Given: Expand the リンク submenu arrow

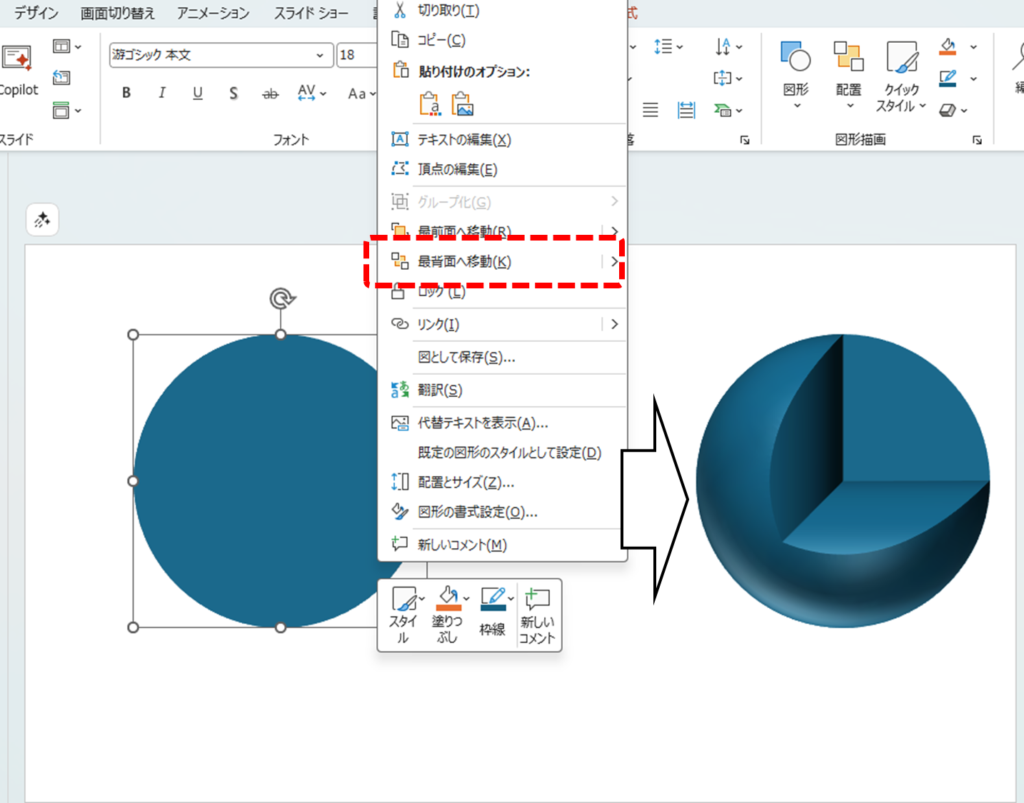Looking at the screenshot, I should (614, 324).
